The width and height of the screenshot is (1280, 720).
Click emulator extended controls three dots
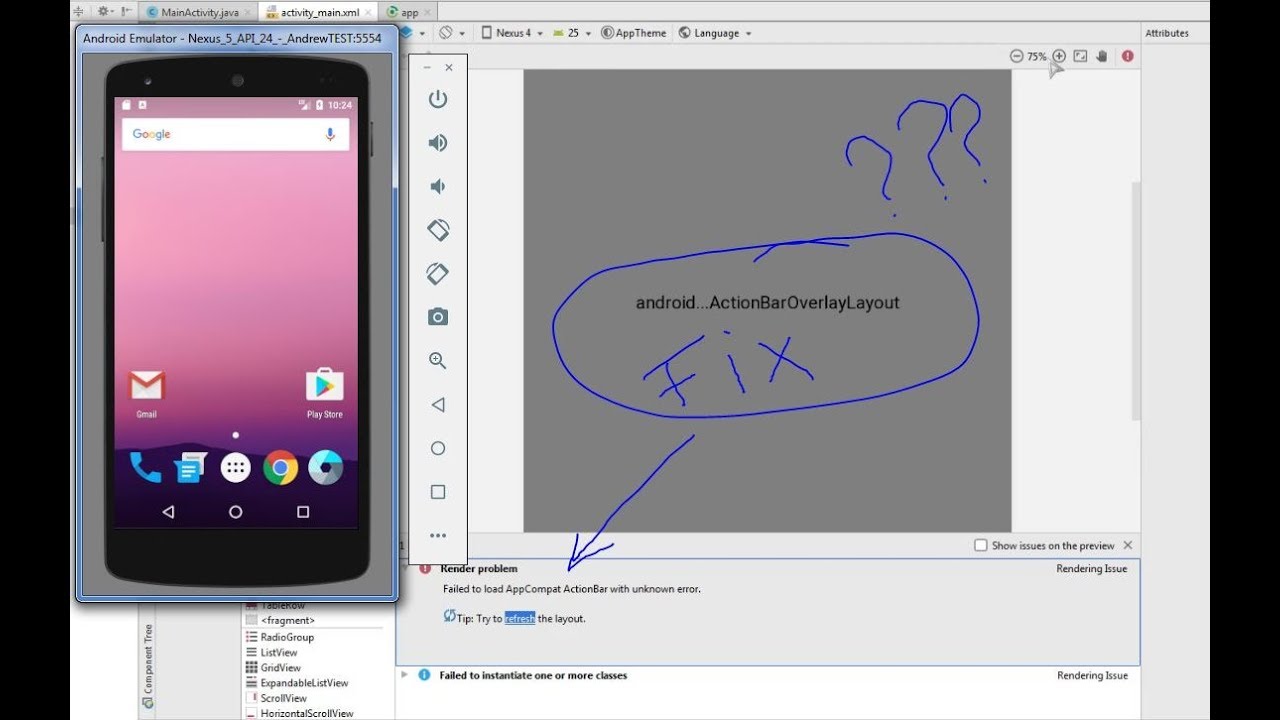[437, 536]
